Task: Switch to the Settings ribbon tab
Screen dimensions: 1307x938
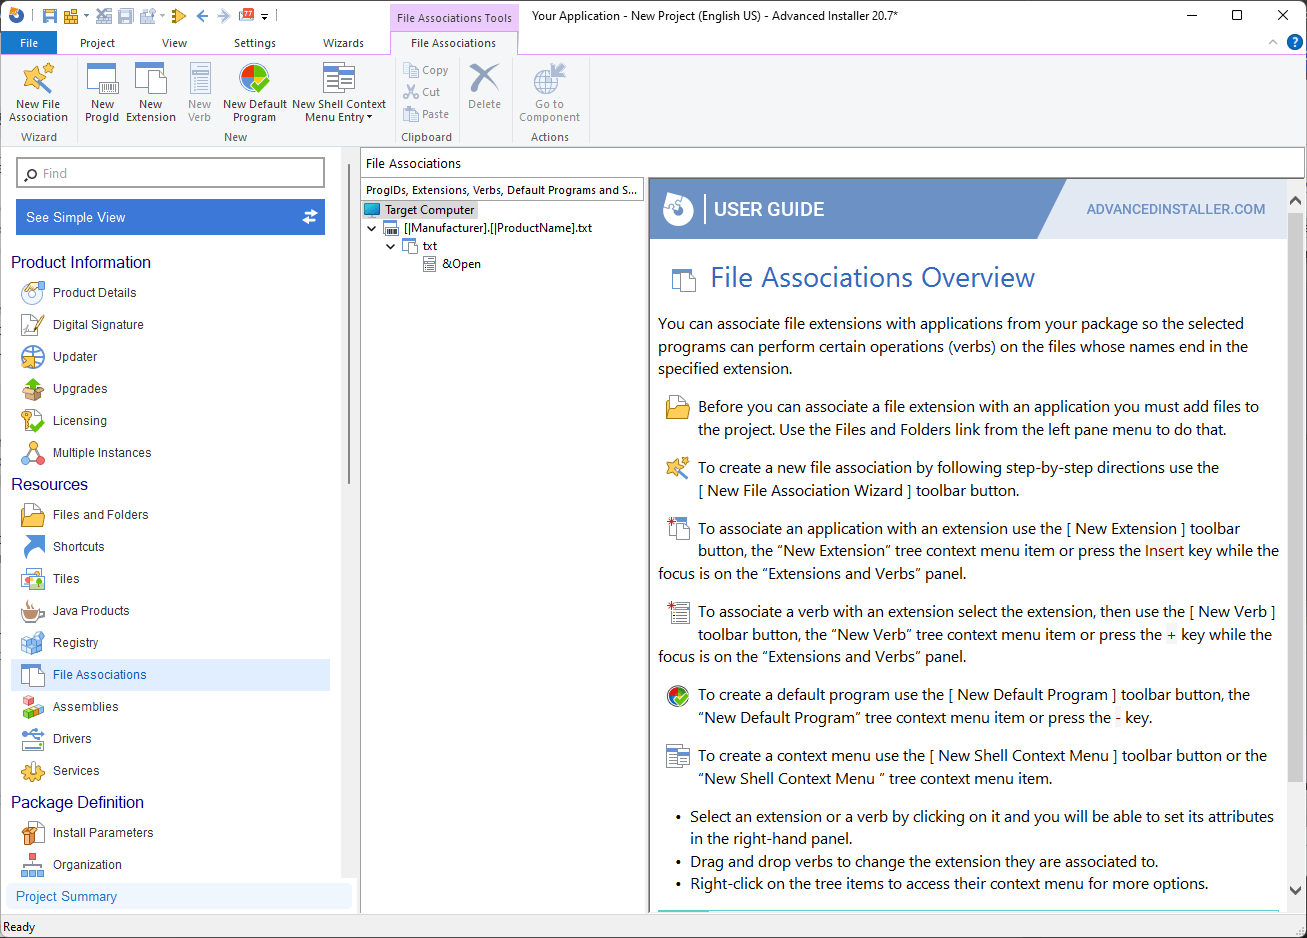Action: pos(255,43)
